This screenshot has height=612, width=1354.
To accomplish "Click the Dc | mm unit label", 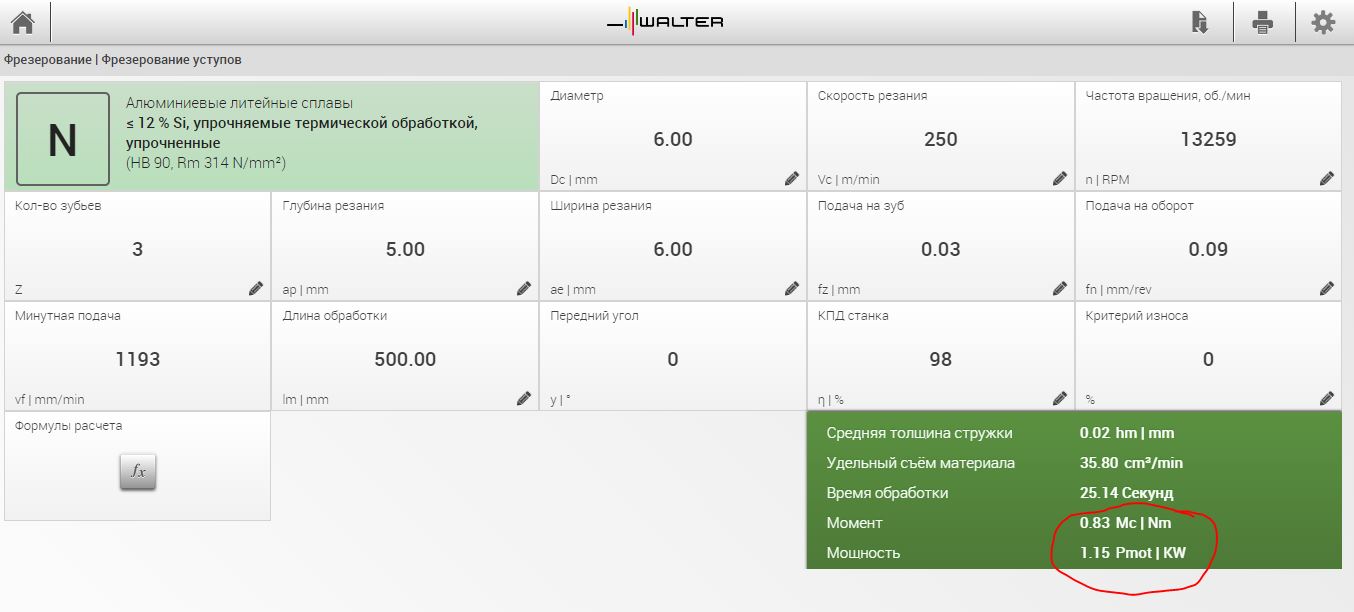I will pyautogui.click(x=574, y=180).
